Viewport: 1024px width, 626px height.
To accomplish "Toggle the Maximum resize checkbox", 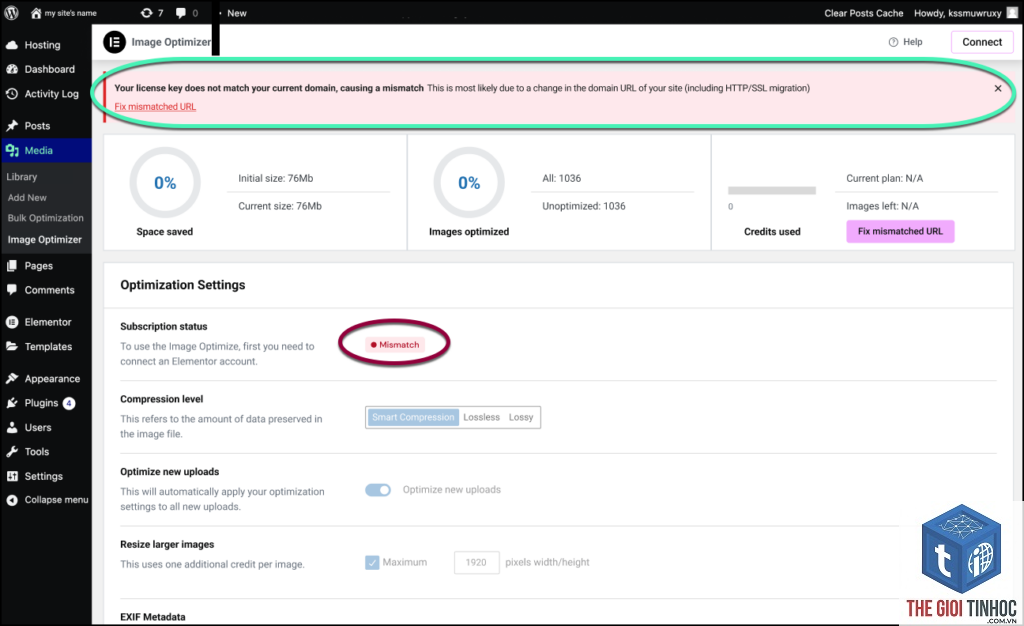I will click(372, 562).
